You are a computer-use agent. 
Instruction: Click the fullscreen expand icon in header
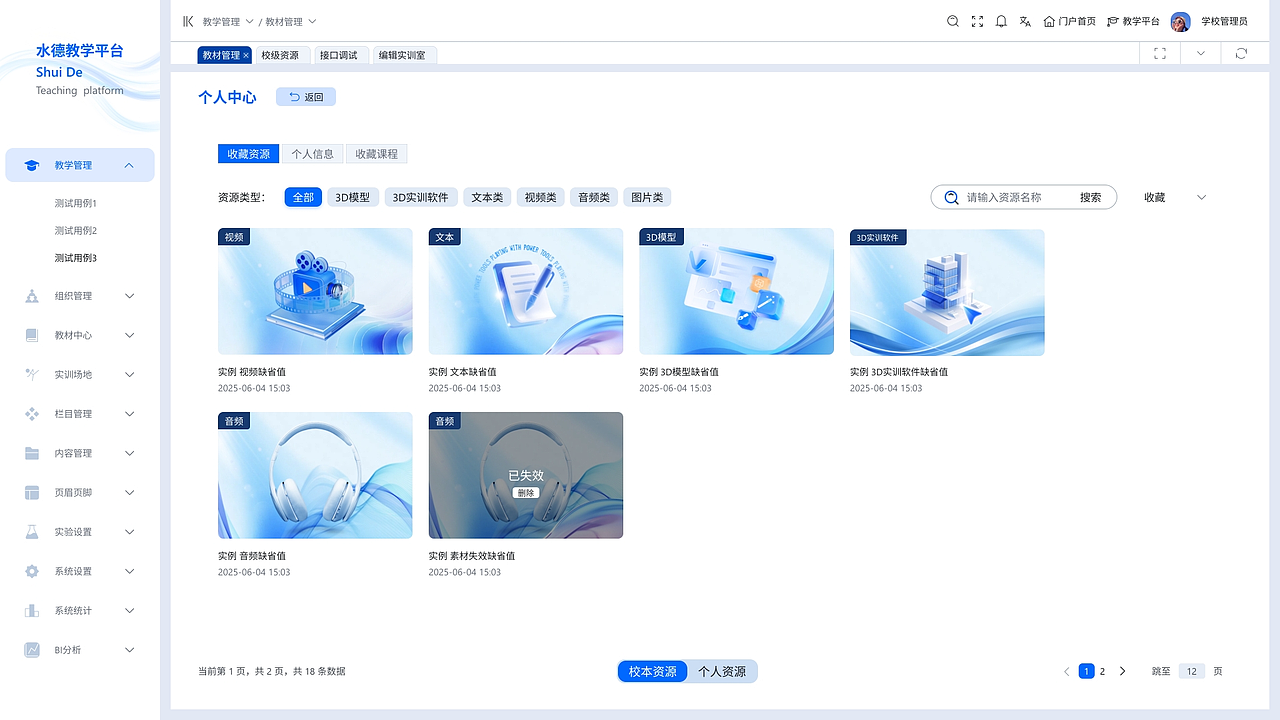[977, 21]
